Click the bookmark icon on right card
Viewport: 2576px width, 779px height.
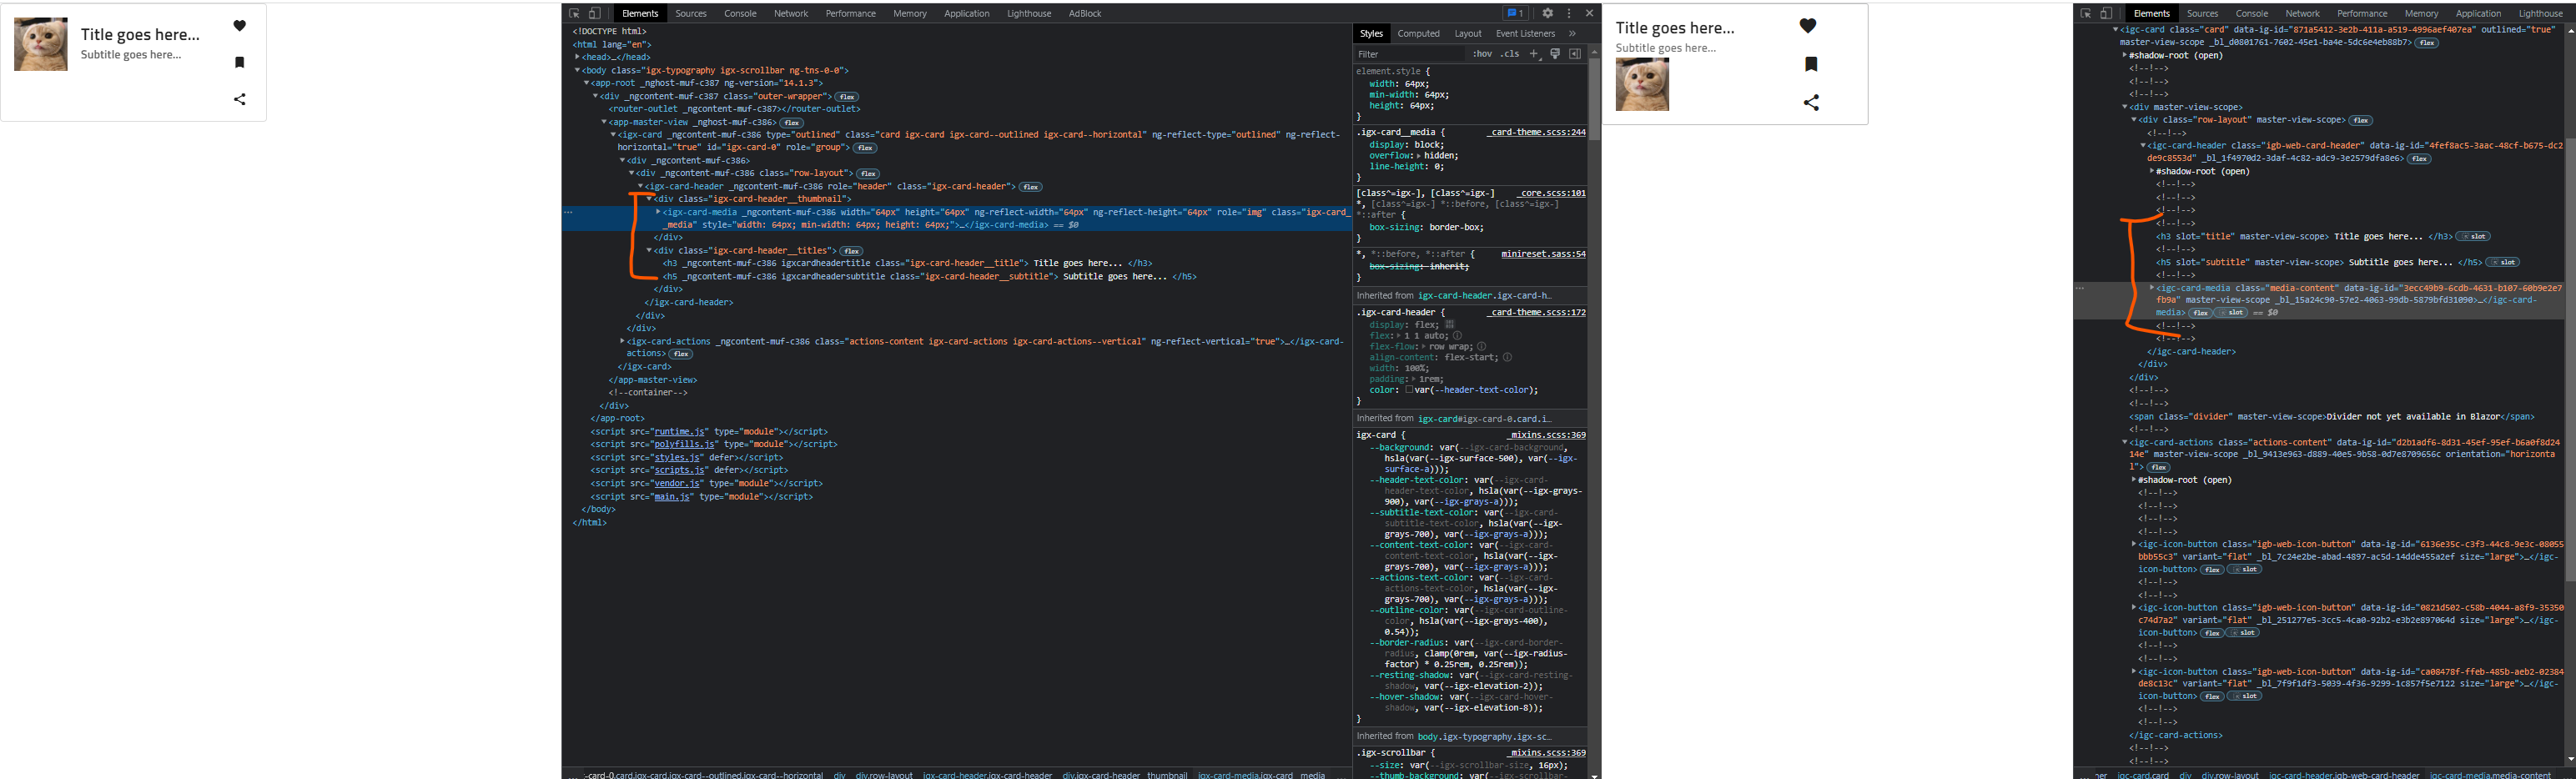(1811, 64)
